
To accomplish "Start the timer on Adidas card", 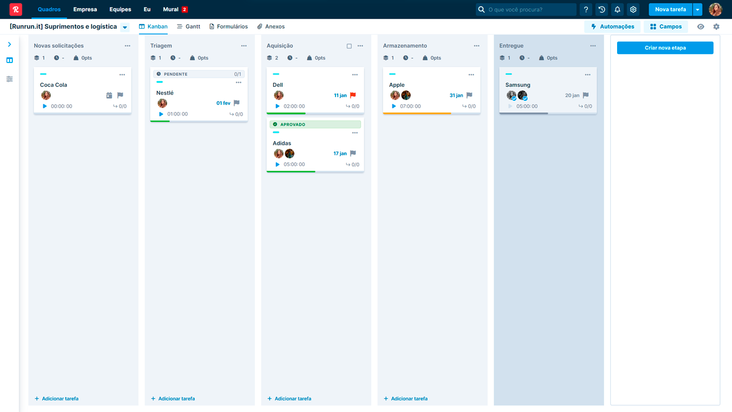I will click(x=277, y=164).
